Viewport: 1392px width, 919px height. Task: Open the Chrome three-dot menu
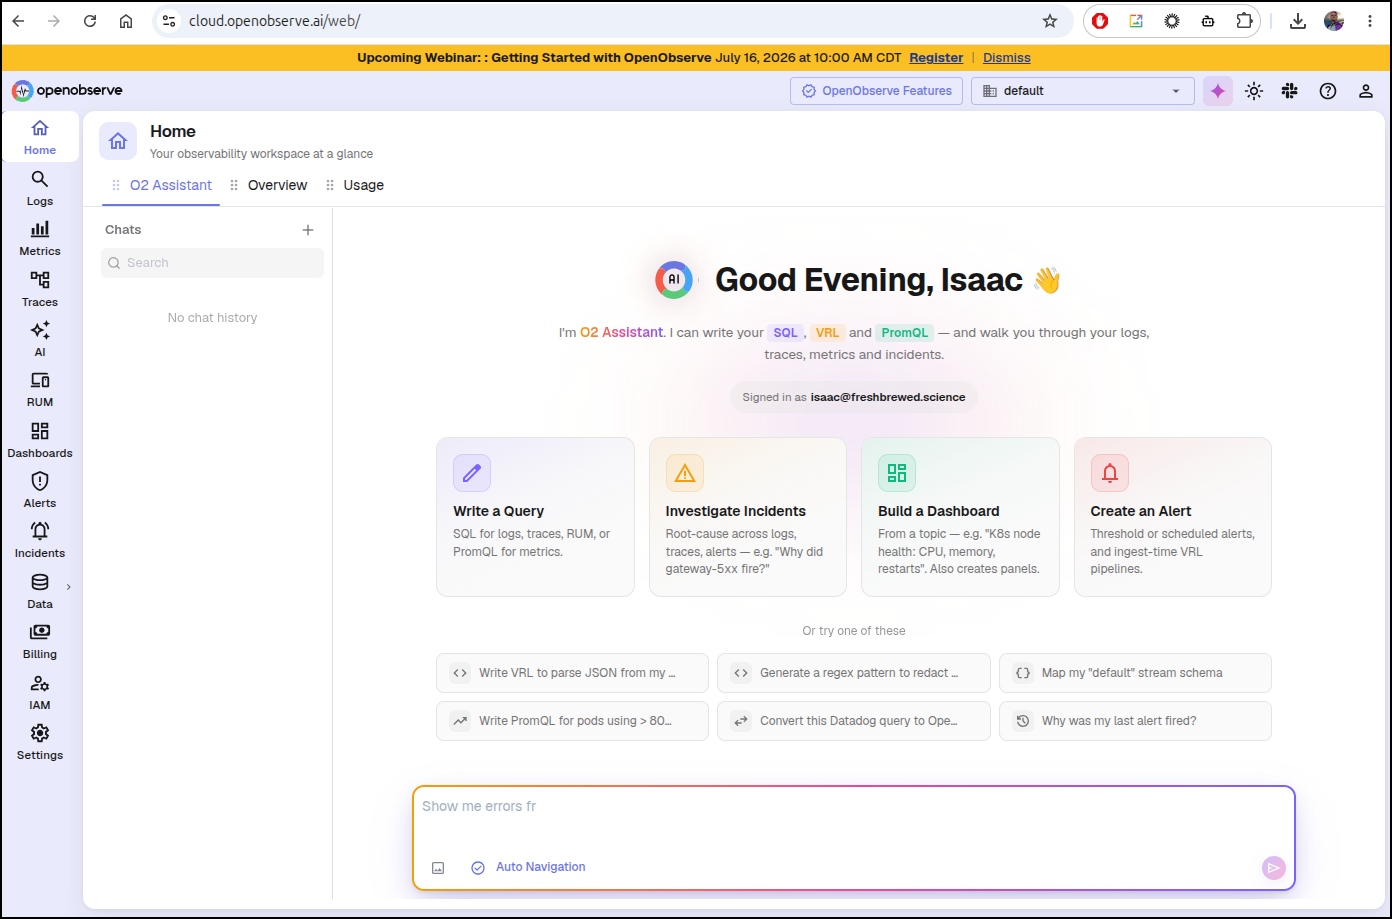1370,21
